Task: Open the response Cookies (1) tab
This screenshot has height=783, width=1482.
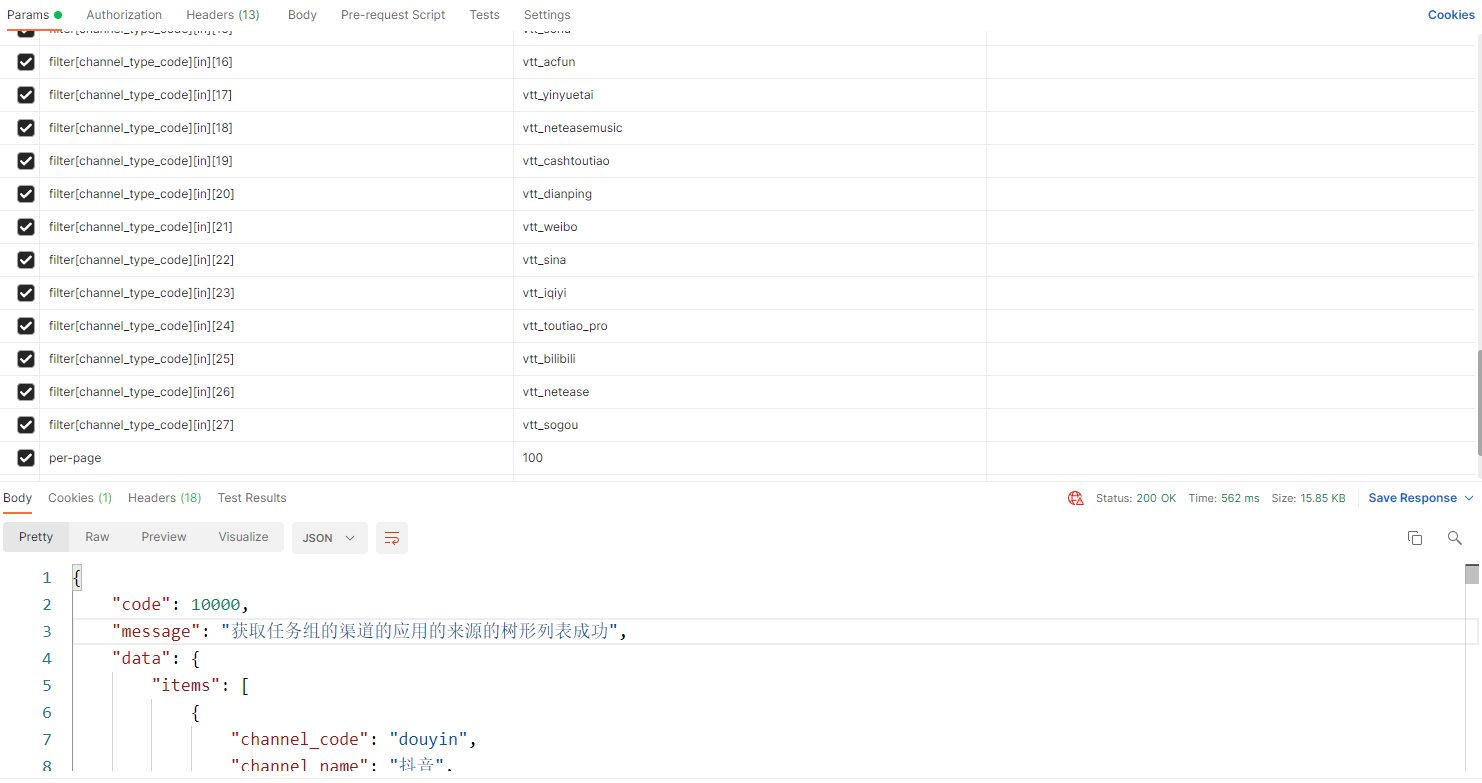Action: (80, 498)
